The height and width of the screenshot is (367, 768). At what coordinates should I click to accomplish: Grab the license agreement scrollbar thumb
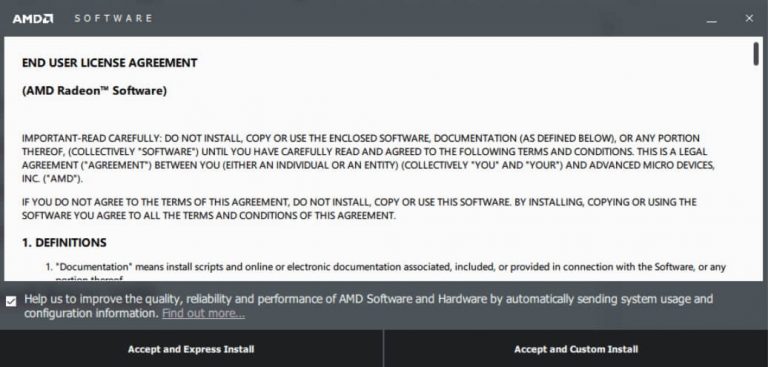click(756, 53)
